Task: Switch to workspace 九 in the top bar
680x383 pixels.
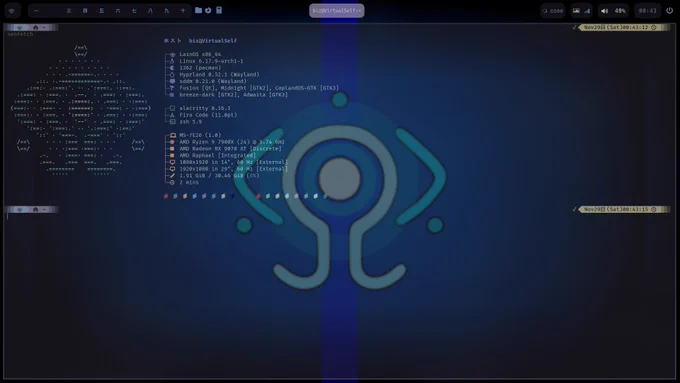Action: [167, 10]
